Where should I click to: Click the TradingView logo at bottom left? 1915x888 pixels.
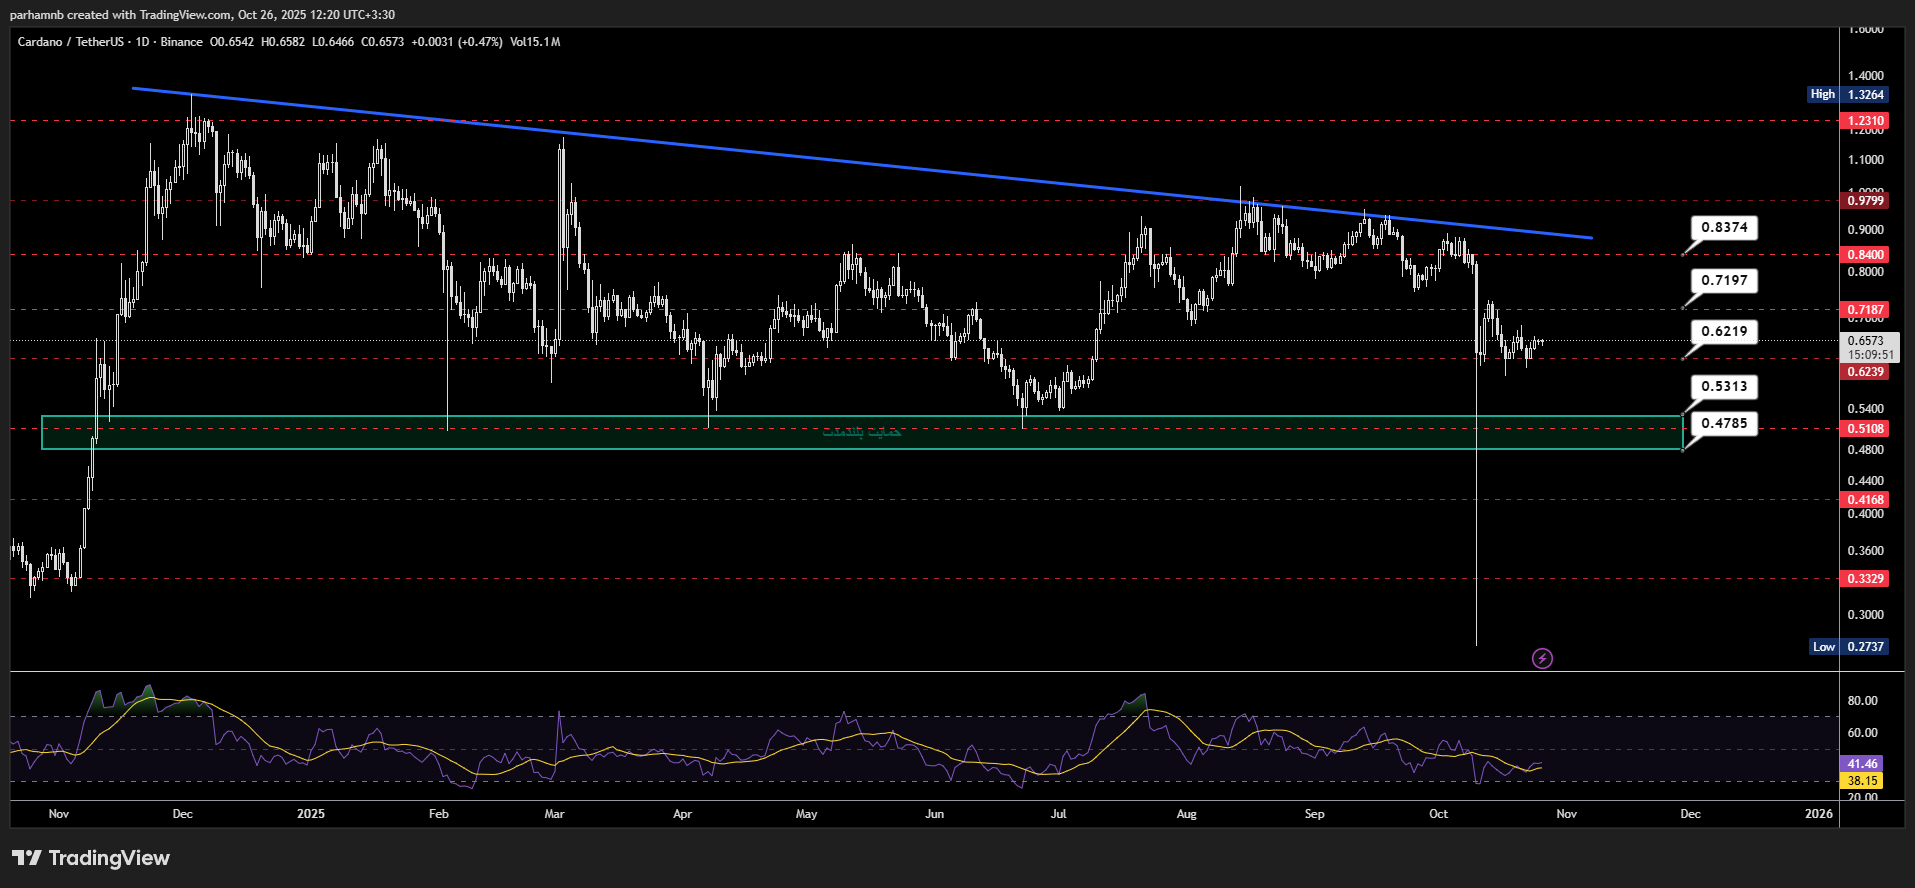[91, 858]
